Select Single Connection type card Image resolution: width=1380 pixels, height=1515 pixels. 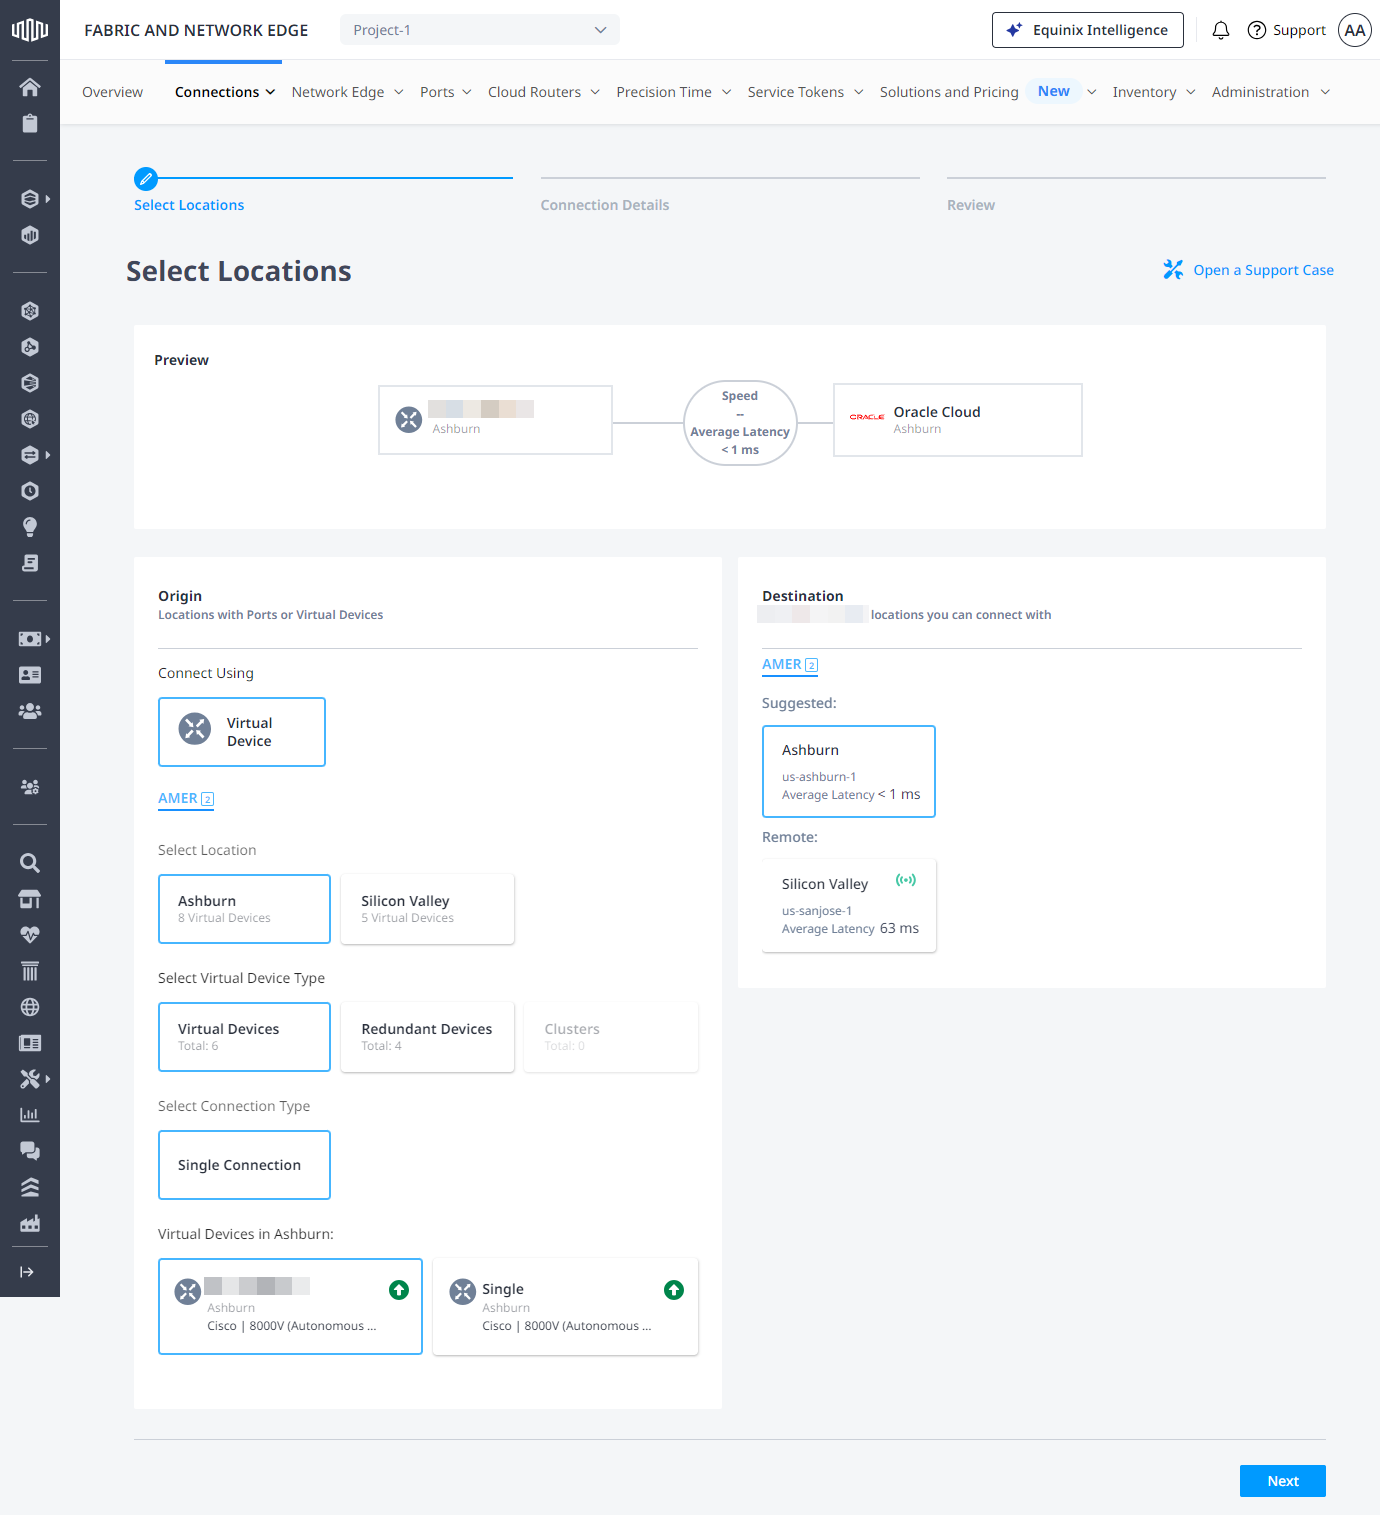(244, 1165)
